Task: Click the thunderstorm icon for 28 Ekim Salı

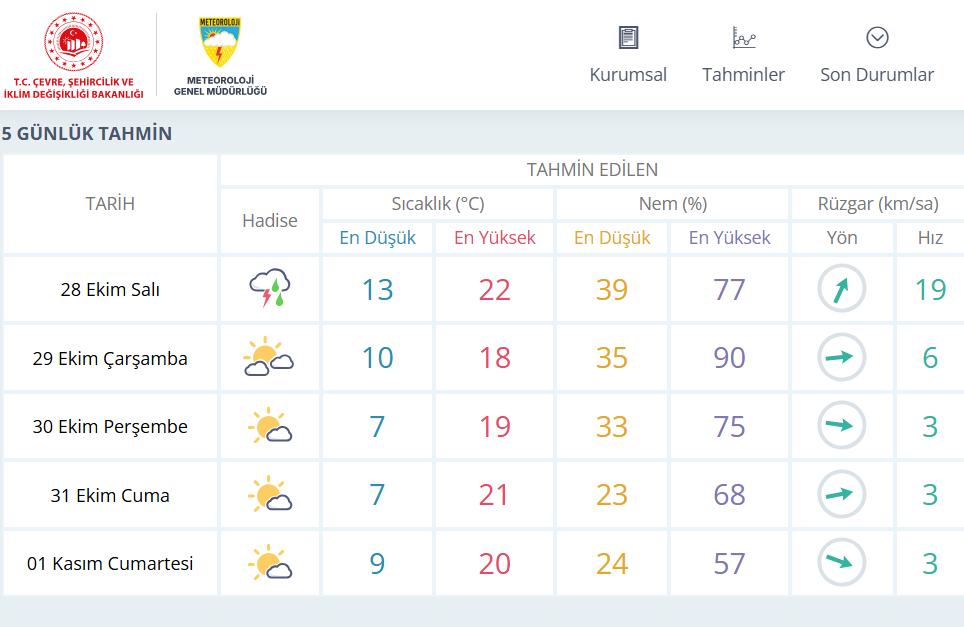Action: [270, 289]
